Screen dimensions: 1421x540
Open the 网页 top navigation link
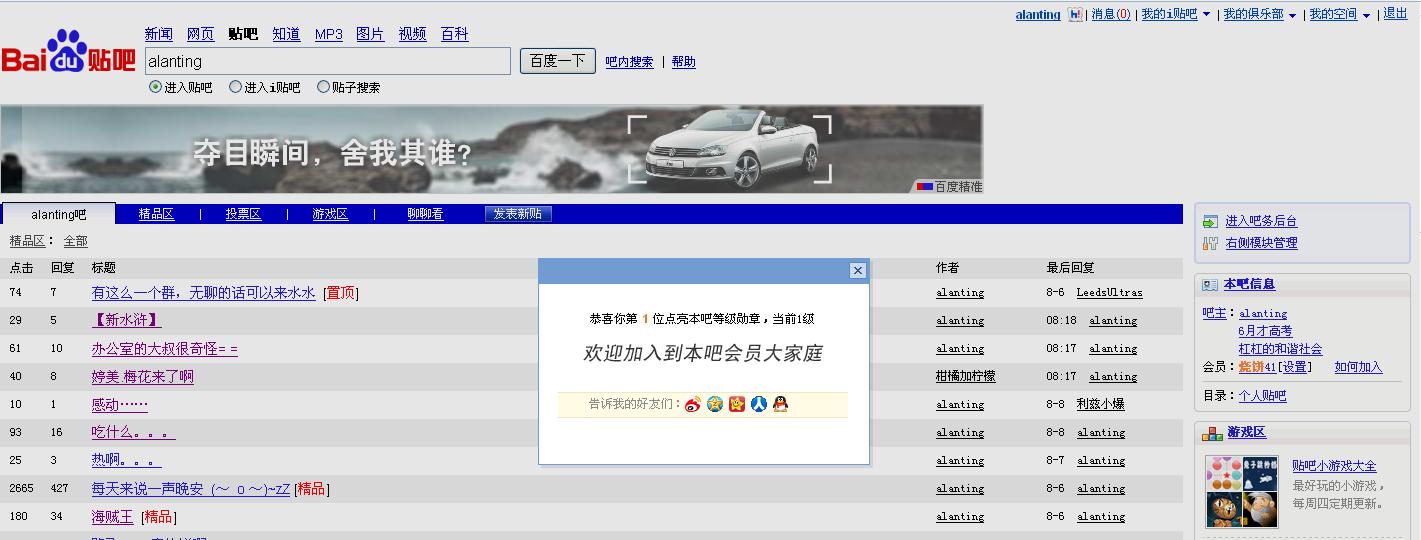point(200,34)
